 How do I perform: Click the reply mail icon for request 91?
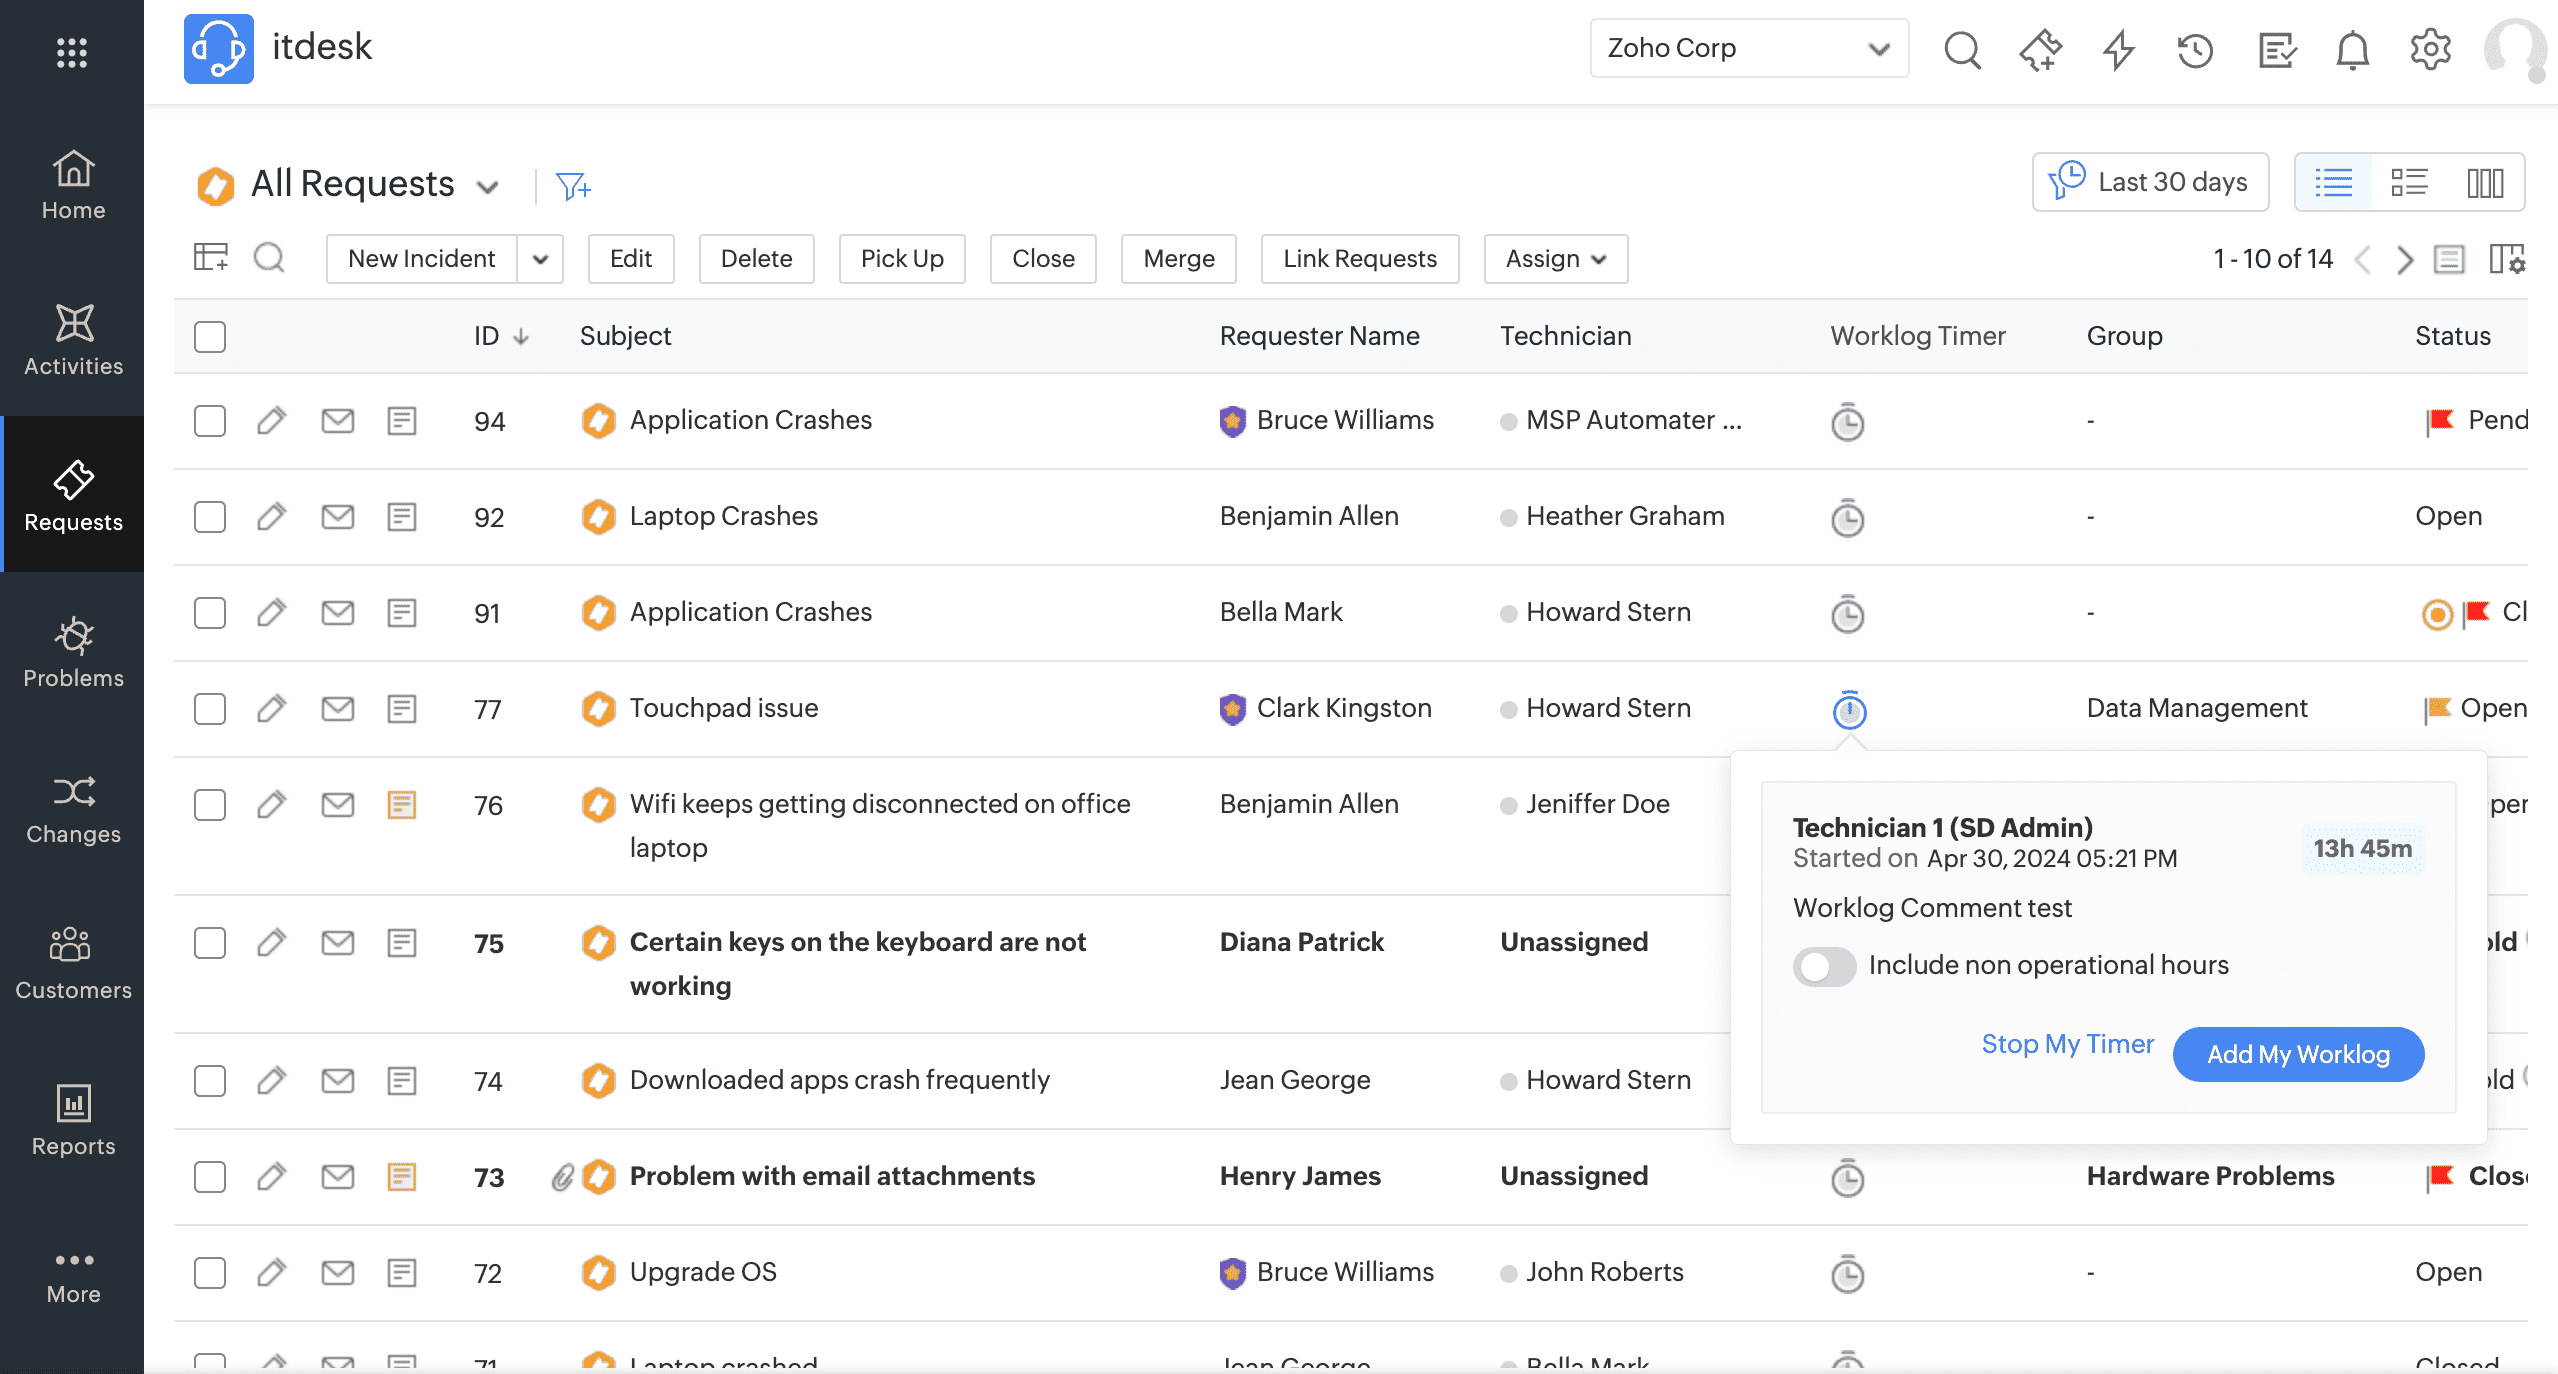click(337, 612)
